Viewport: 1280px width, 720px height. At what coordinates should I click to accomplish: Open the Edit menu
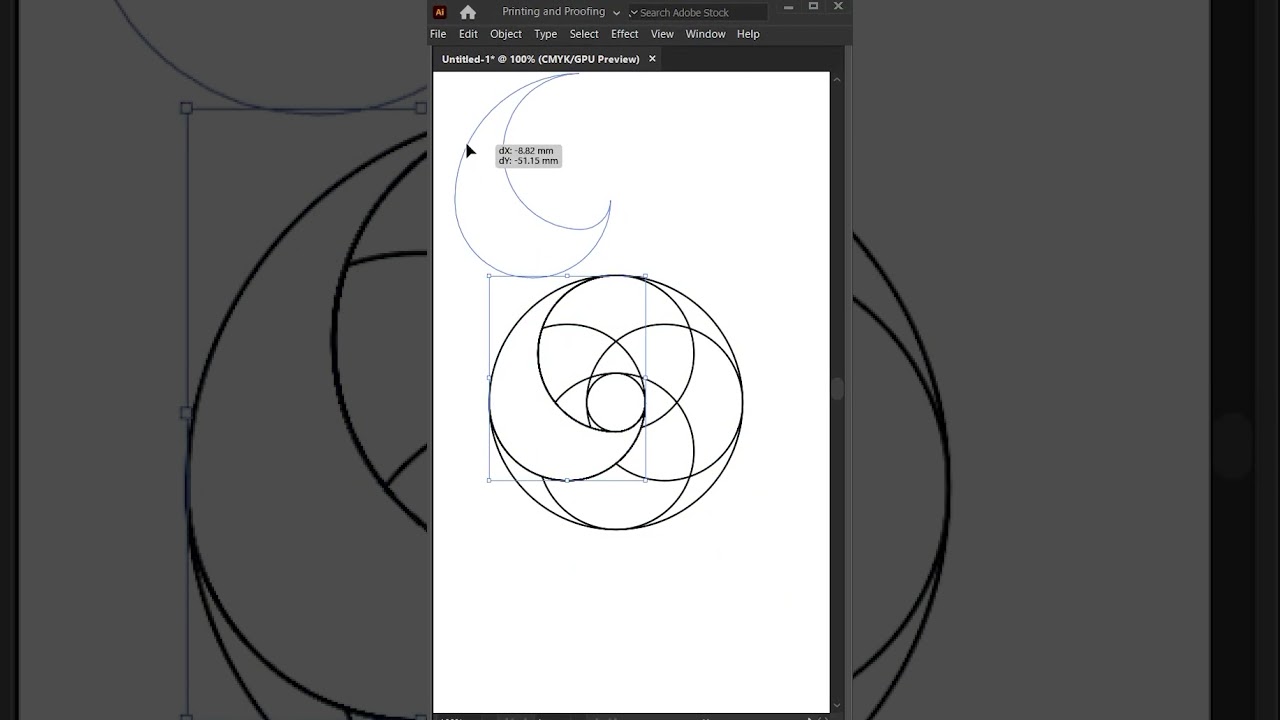(x=468, y=34)
